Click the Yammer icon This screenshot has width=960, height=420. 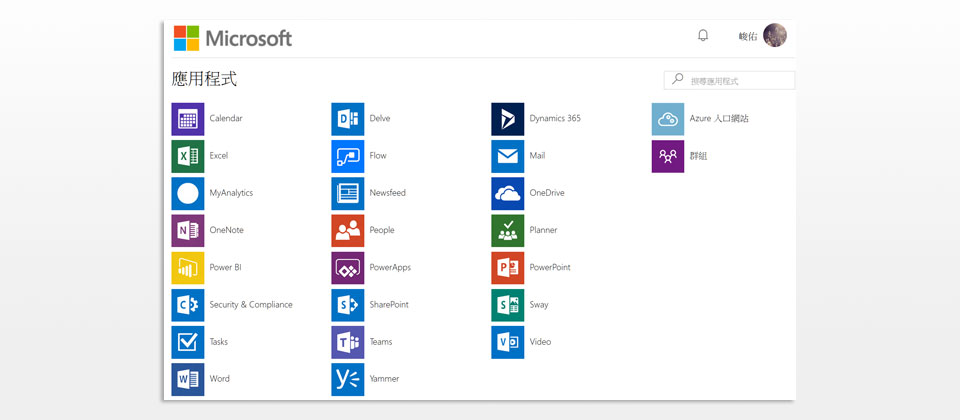click(348, 380)
